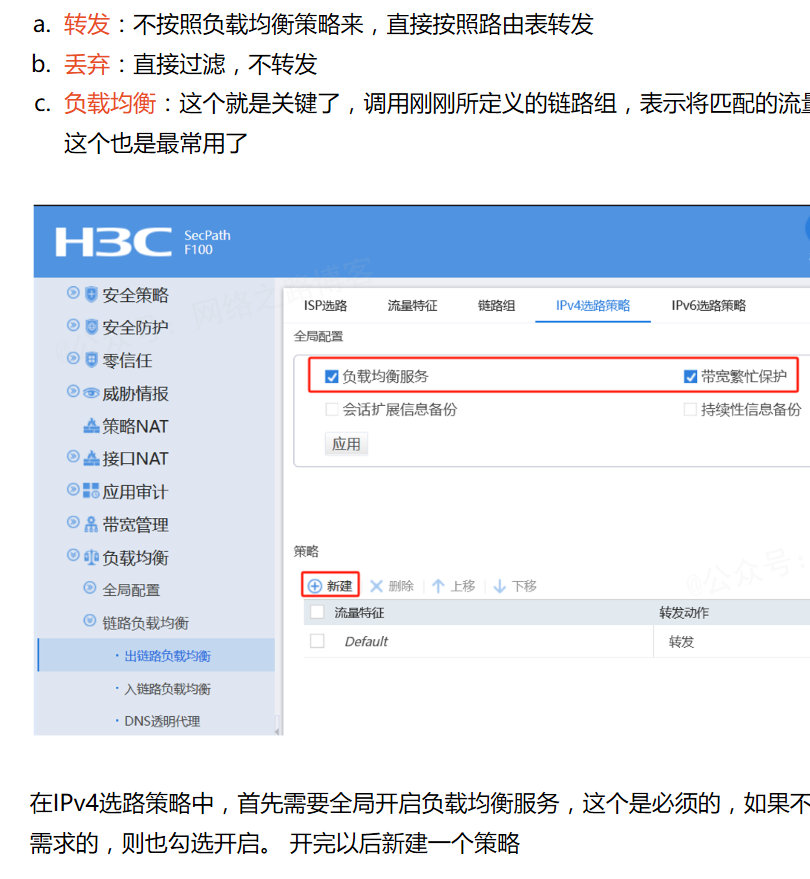
Task: Open the IPv6选路策略 tab
Action: [709, 306]
